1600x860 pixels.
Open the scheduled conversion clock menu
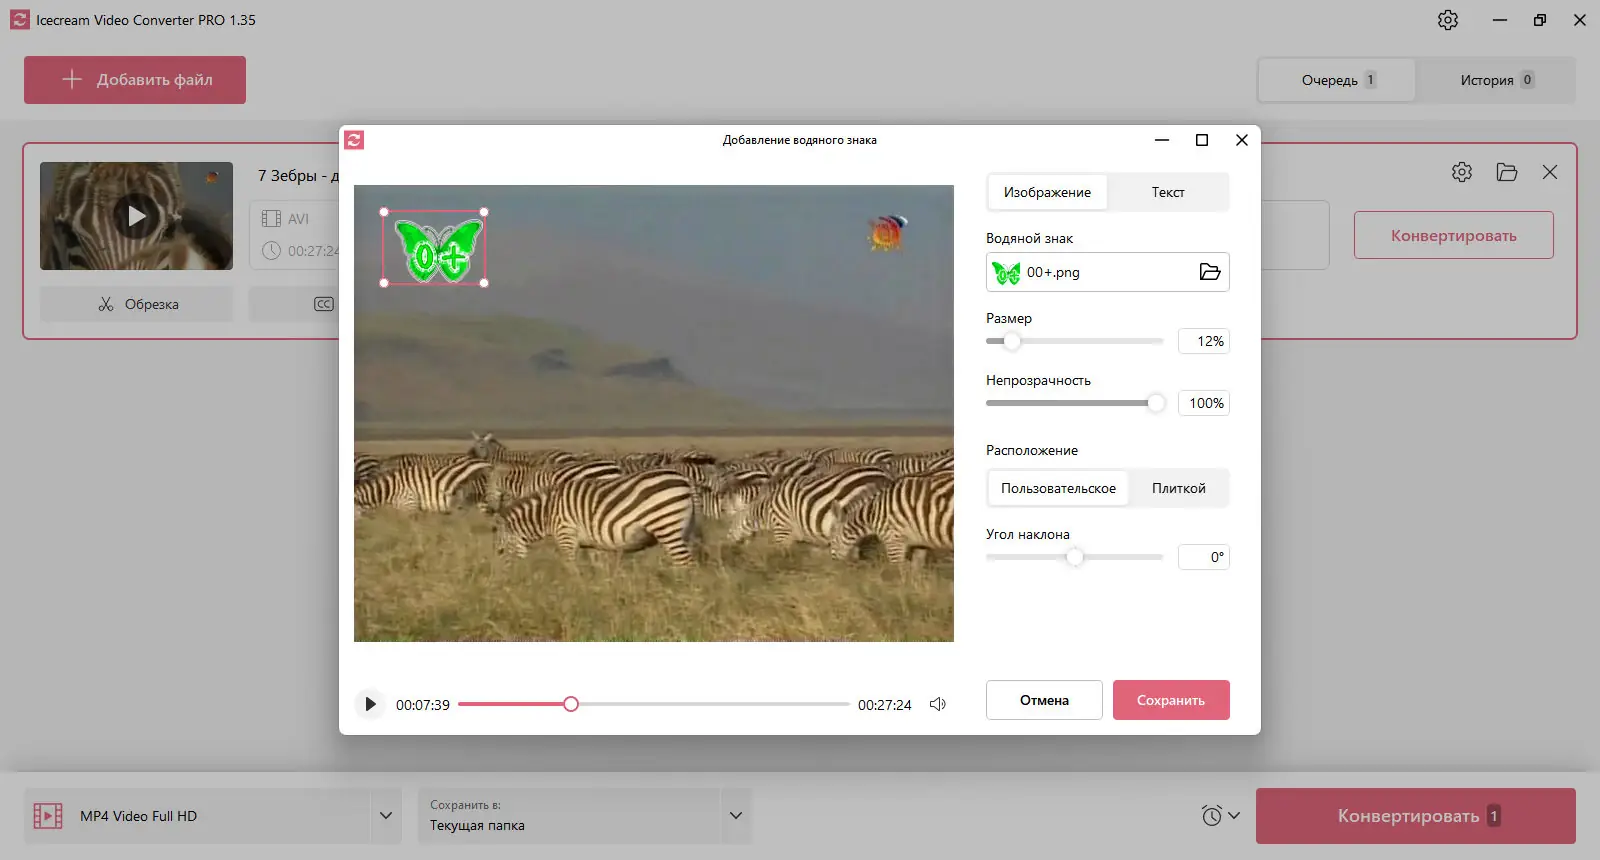tap(1221, 816)
